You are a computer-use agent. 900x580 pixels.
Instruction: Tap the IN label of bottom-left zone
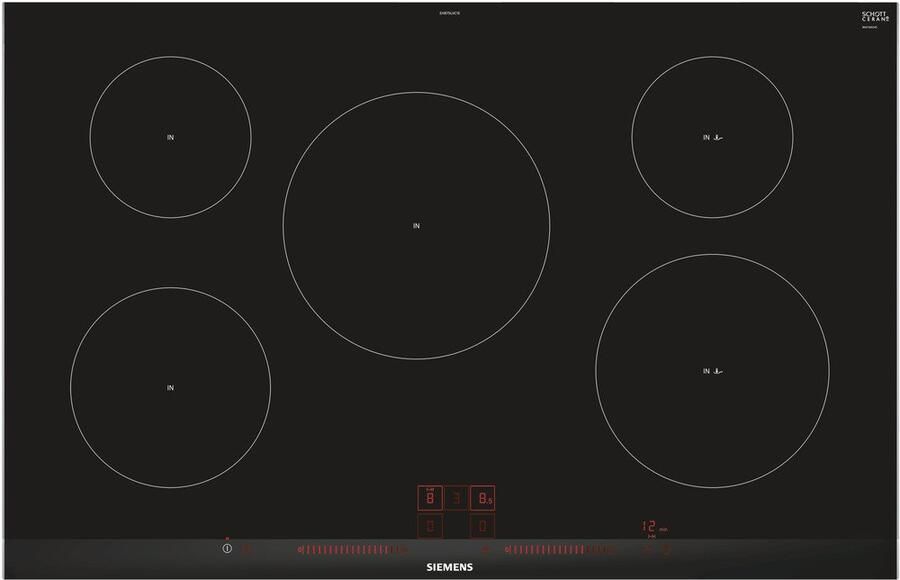click(x=170, y=387)
